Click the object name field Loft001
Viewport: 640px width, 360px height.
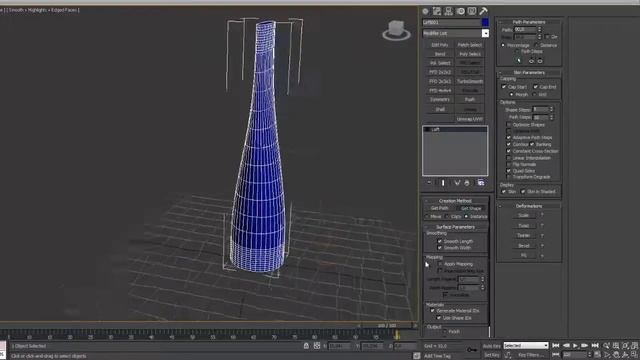(x=451, y=22)
